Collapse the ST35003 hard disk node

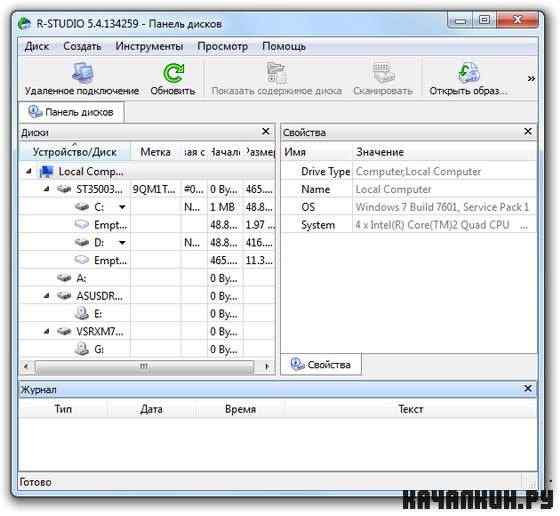point(46,189)
